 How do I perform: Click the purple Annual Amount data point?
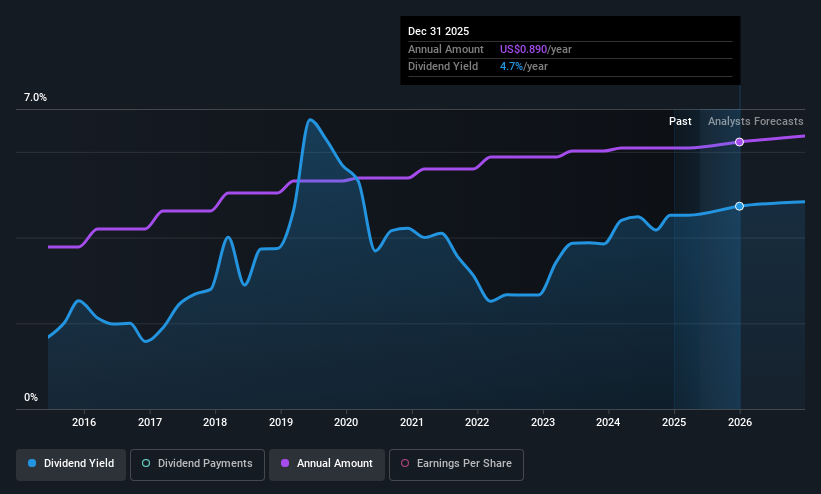(739, 142)
